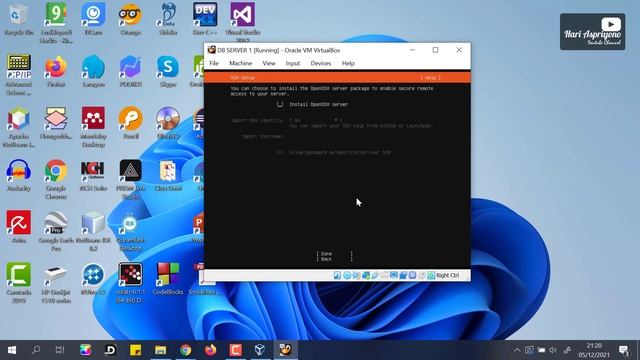Open File Explorer from the taskbar
The height and width of the screenshot is (360, 640).
[160, 350]
